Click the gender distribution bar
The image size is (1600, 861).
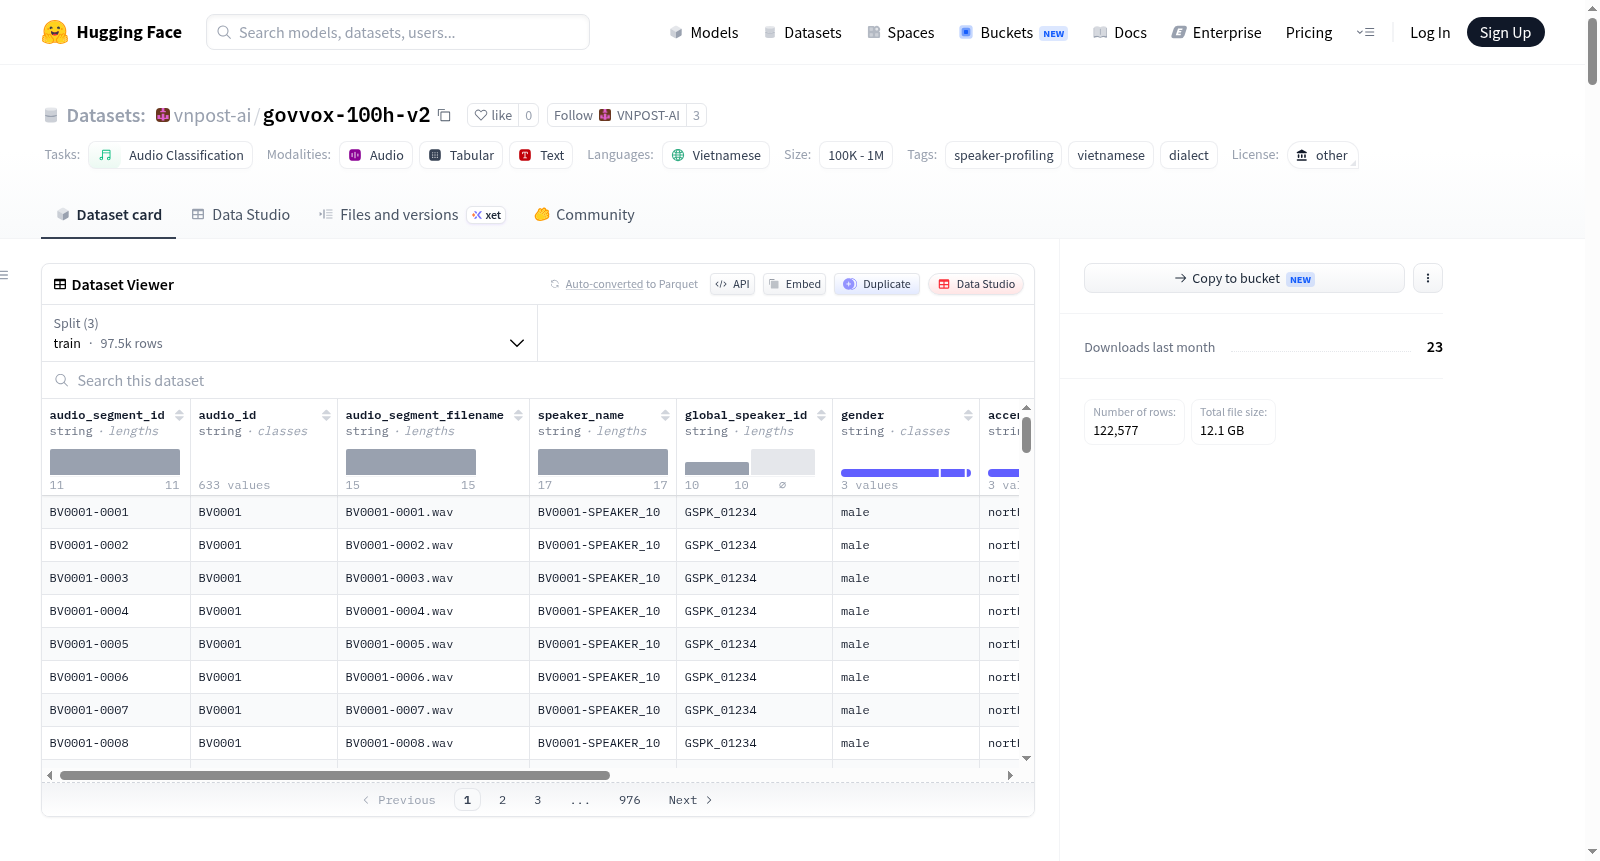click(x=906, y=473)
